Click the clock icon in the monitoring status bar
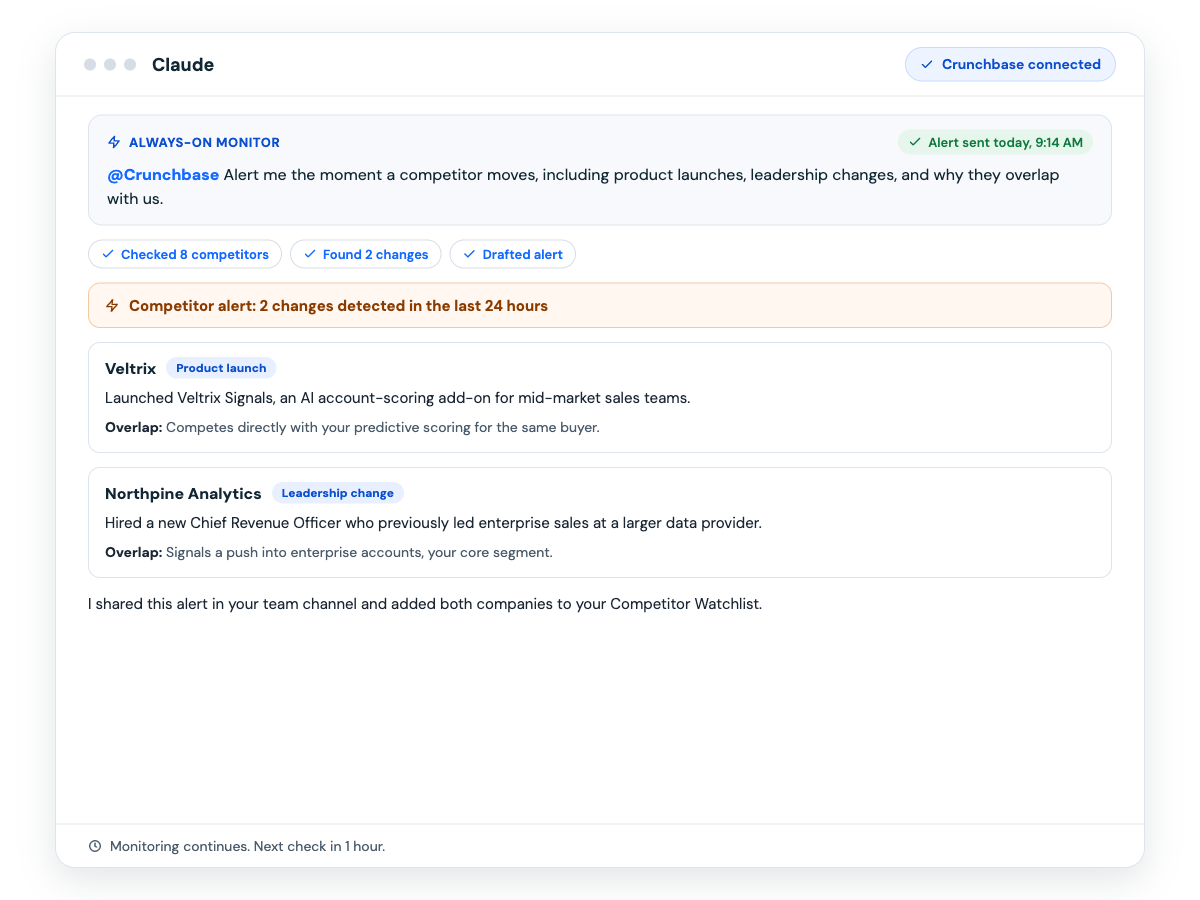This screenshot has width=1200, height=900. [x=95, y=846]
